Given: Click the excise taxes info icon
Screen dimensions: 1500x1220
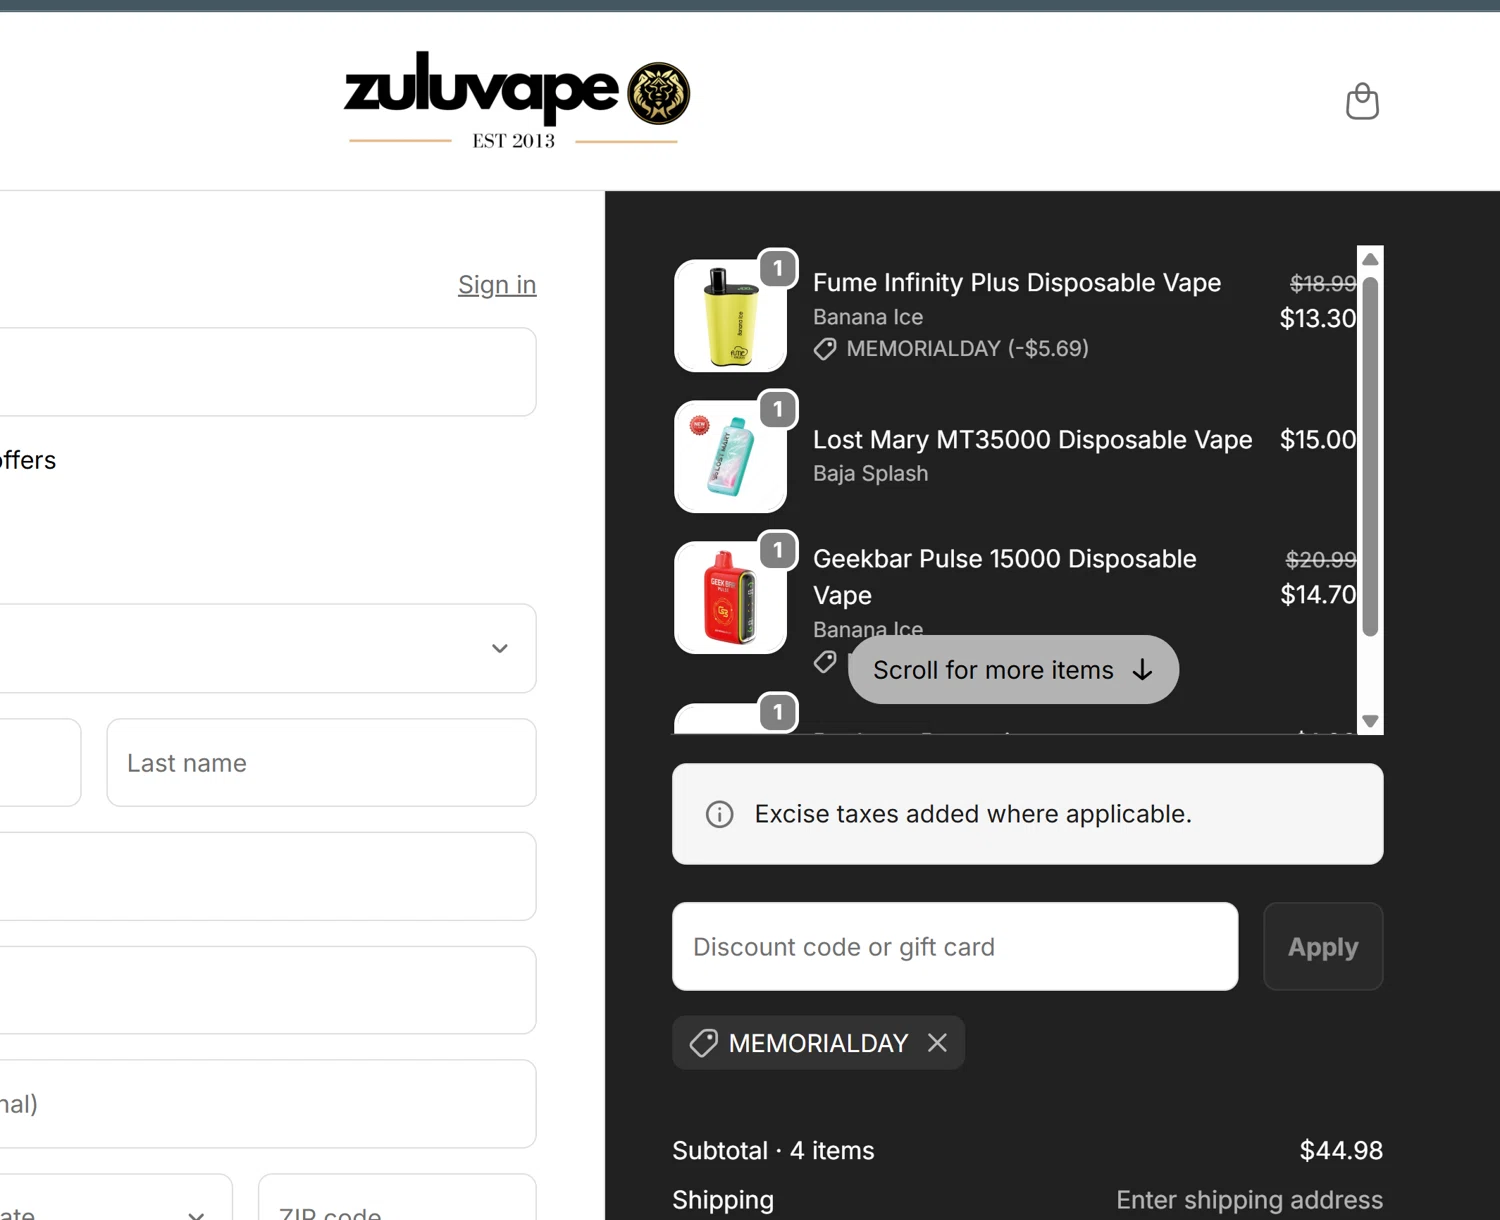Looking at the screenshot, I should pyautogui.click(x=719, y=814).
